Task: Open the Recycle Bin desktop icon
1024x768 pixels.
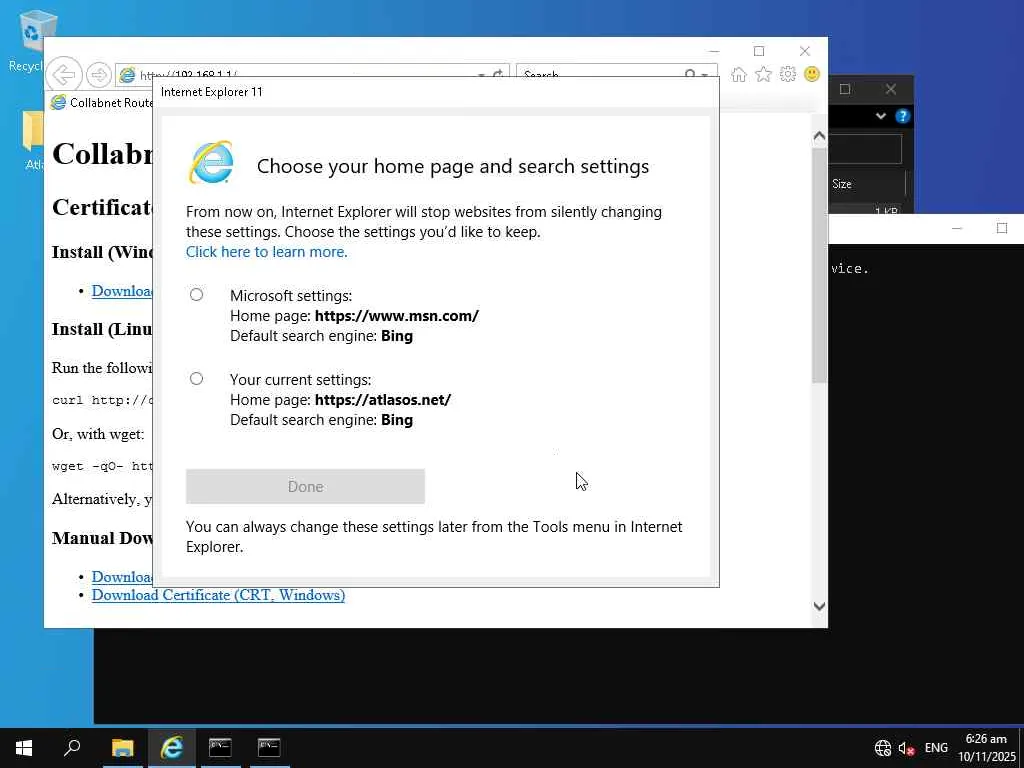Action: point(30,40)
